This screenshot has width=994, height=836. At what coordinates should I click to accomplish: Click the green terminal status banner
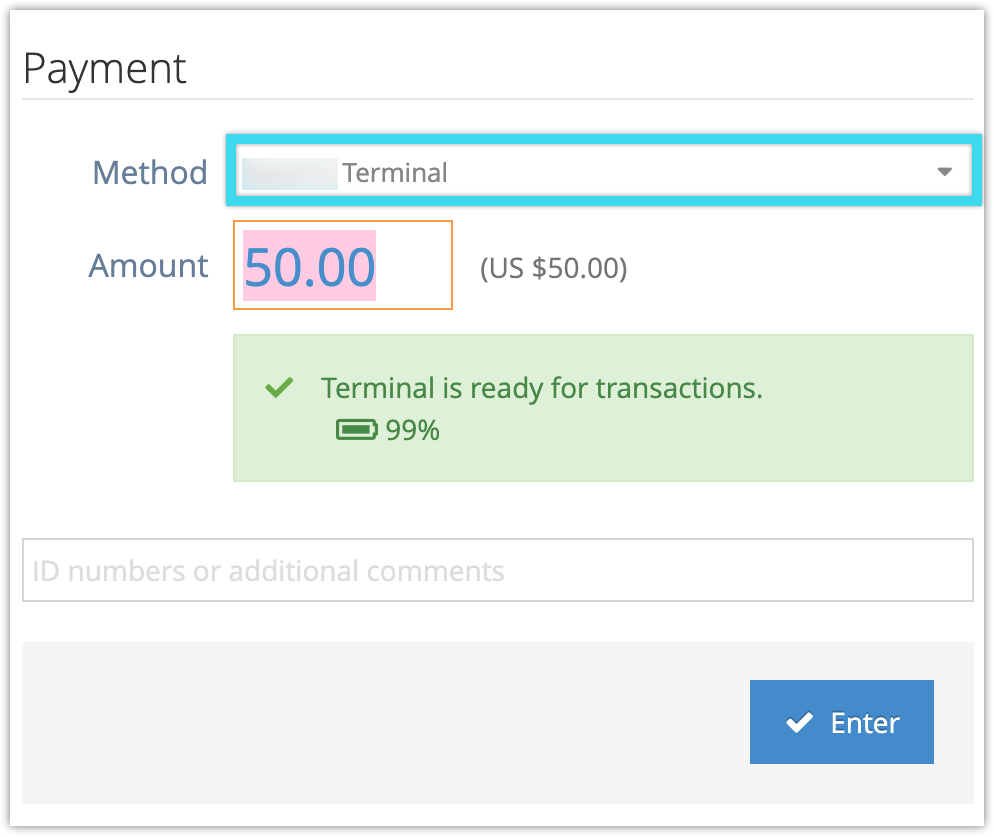tap(604, 408)
